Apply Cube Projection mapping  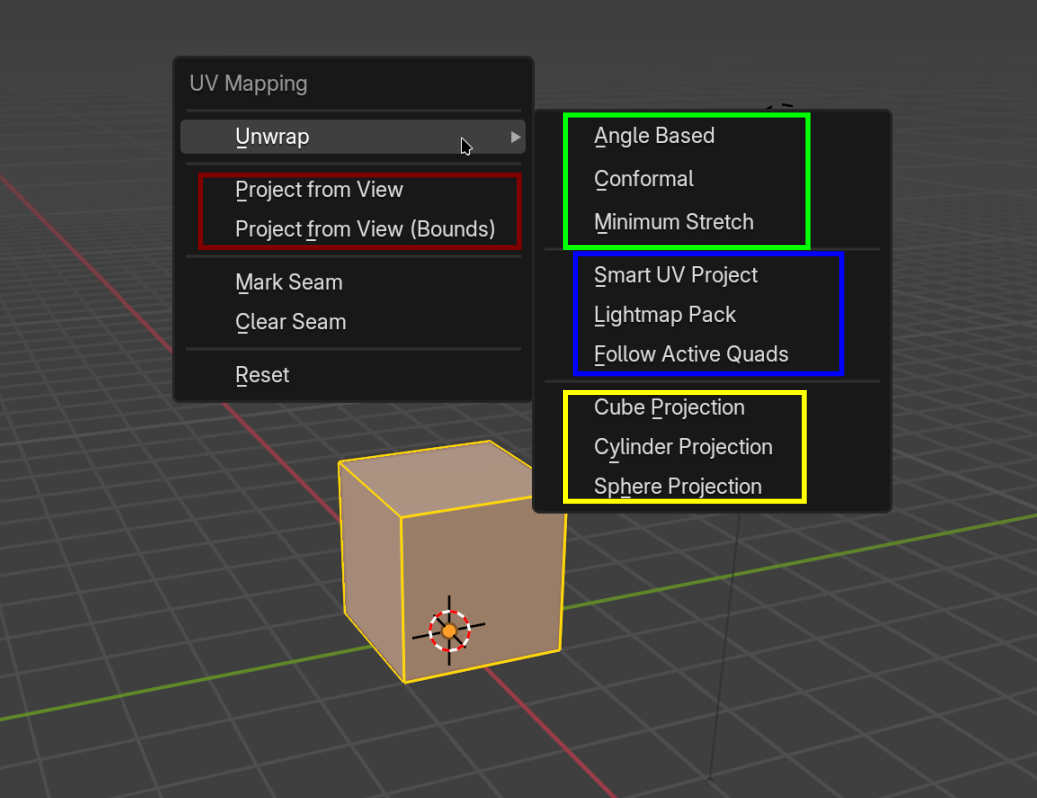click(669, 408)
